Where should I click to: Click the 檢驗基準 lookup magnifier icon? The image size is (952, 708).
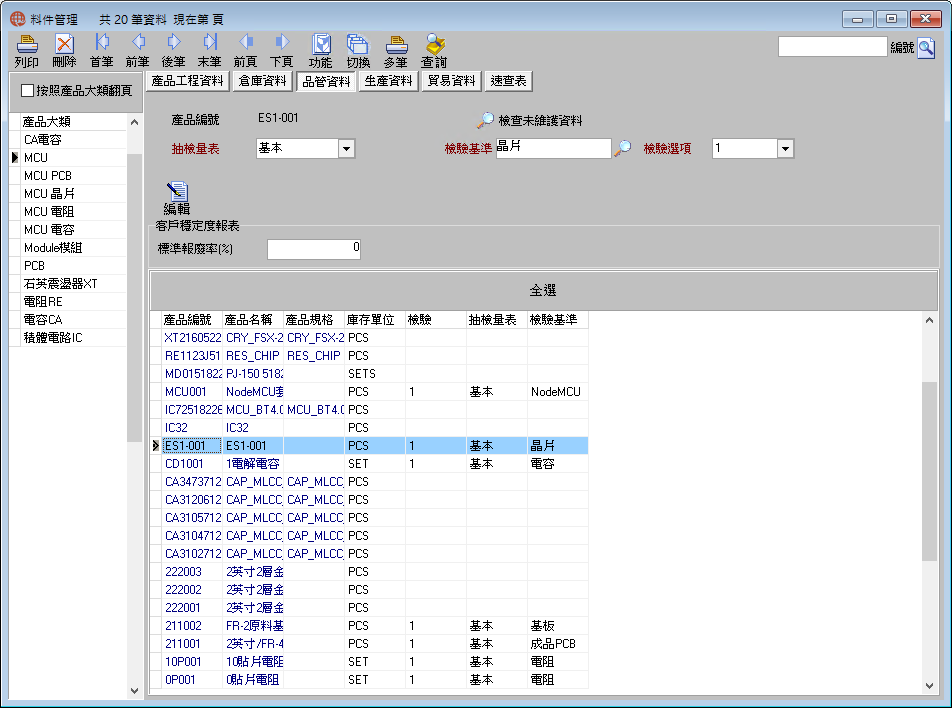coord(622,148)
